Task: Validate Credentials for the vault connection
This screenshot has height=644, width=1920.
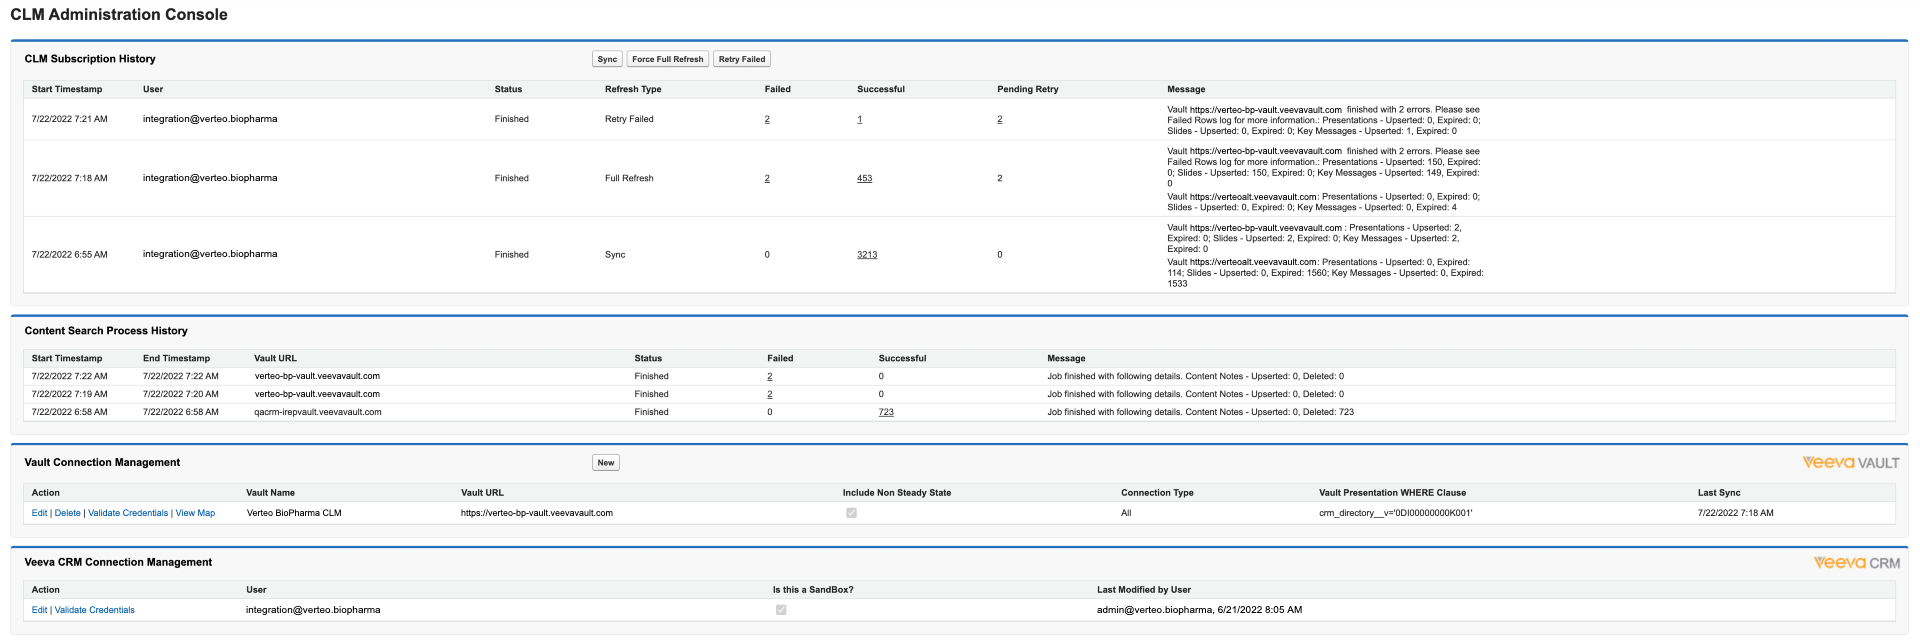Action: [128, 513]
